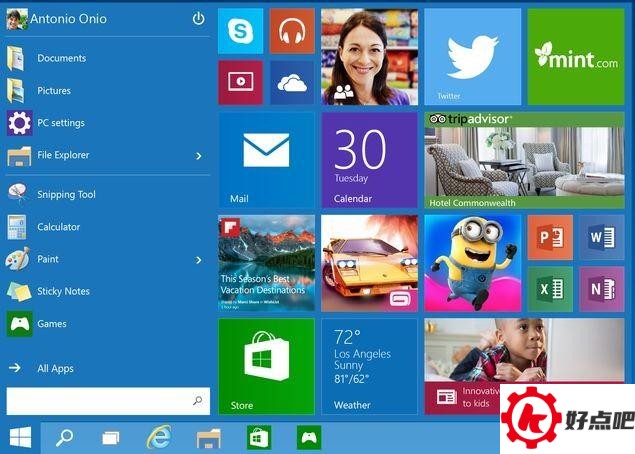The width and height of the screenshot is (635, 454).
Task: Open the Weather tile for Los Angeles
Action: click(369, 366)
